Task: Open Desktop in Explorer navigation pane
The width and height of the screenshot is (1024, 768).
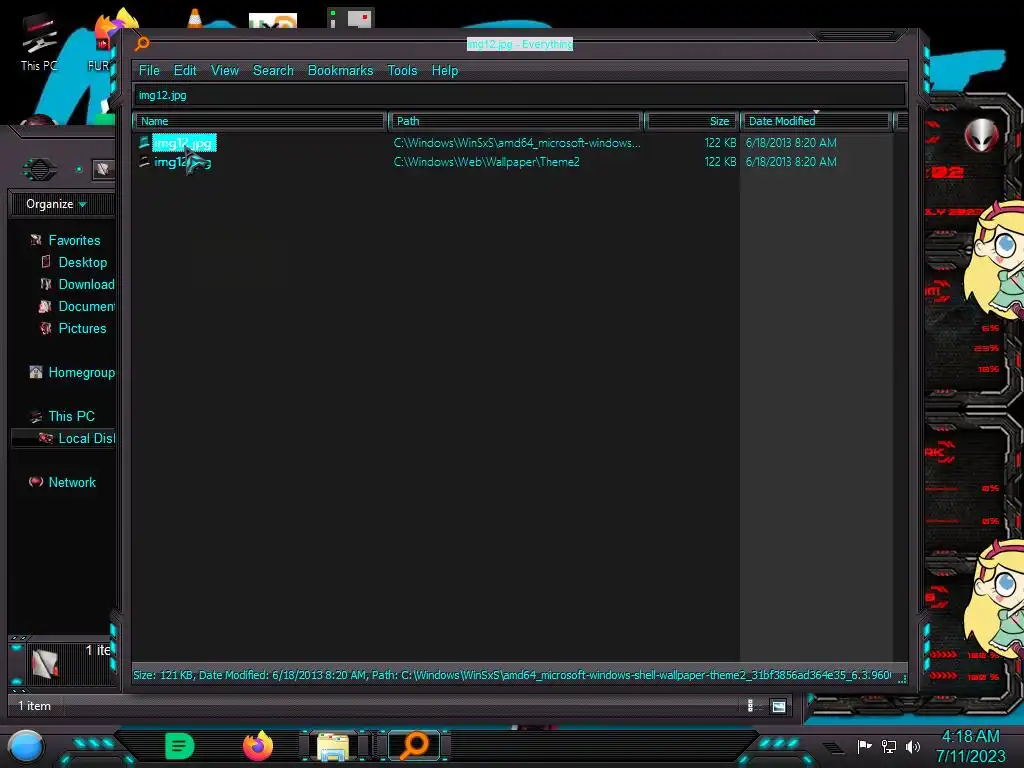Action: [82, 263]
